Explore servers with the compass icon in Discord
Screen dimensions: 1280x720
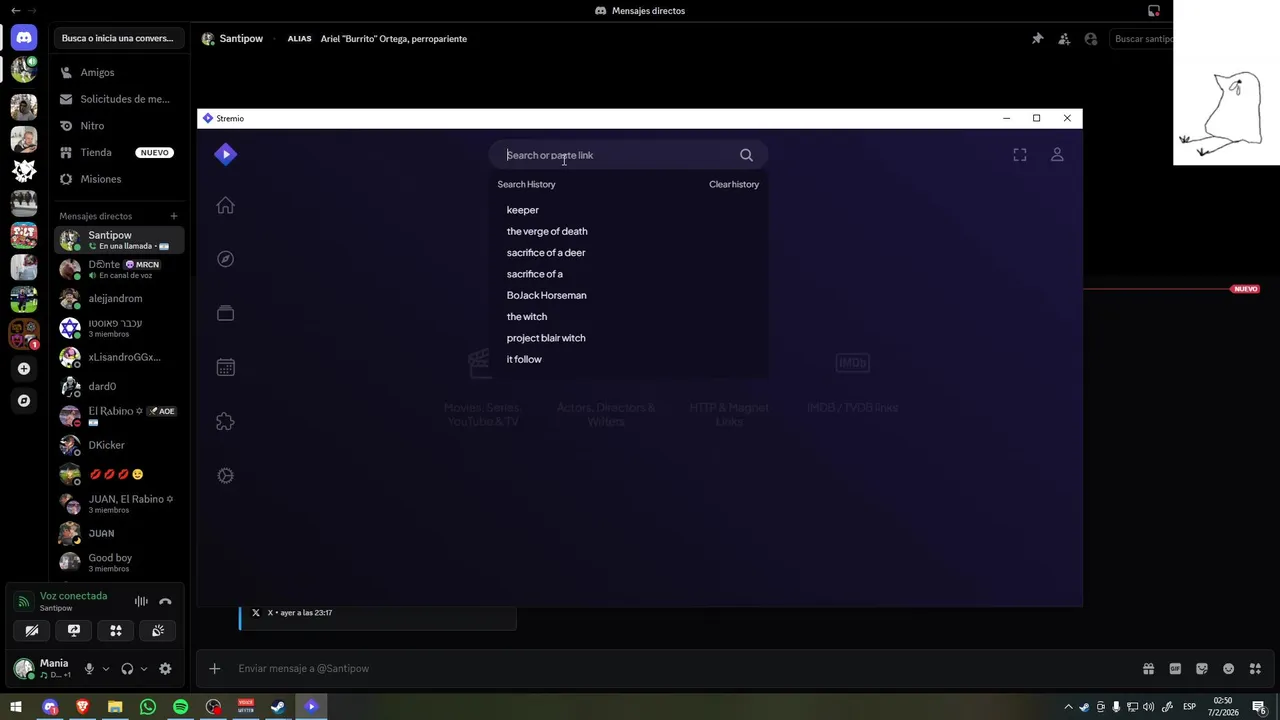point(24,400)
